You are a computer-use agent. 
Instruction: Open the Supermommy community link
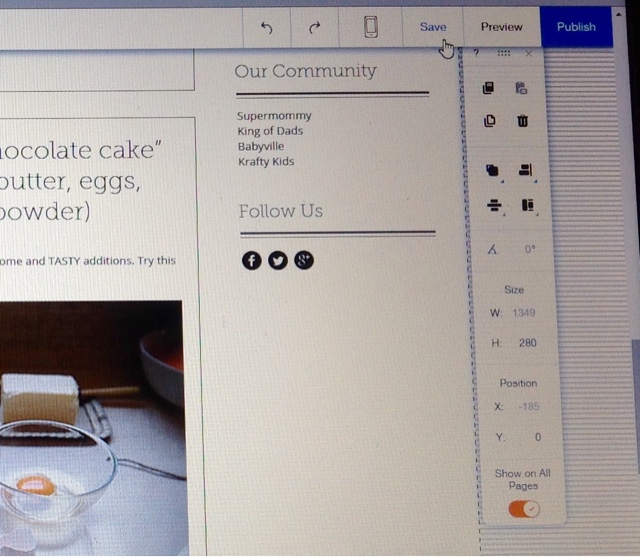(274, 116)
